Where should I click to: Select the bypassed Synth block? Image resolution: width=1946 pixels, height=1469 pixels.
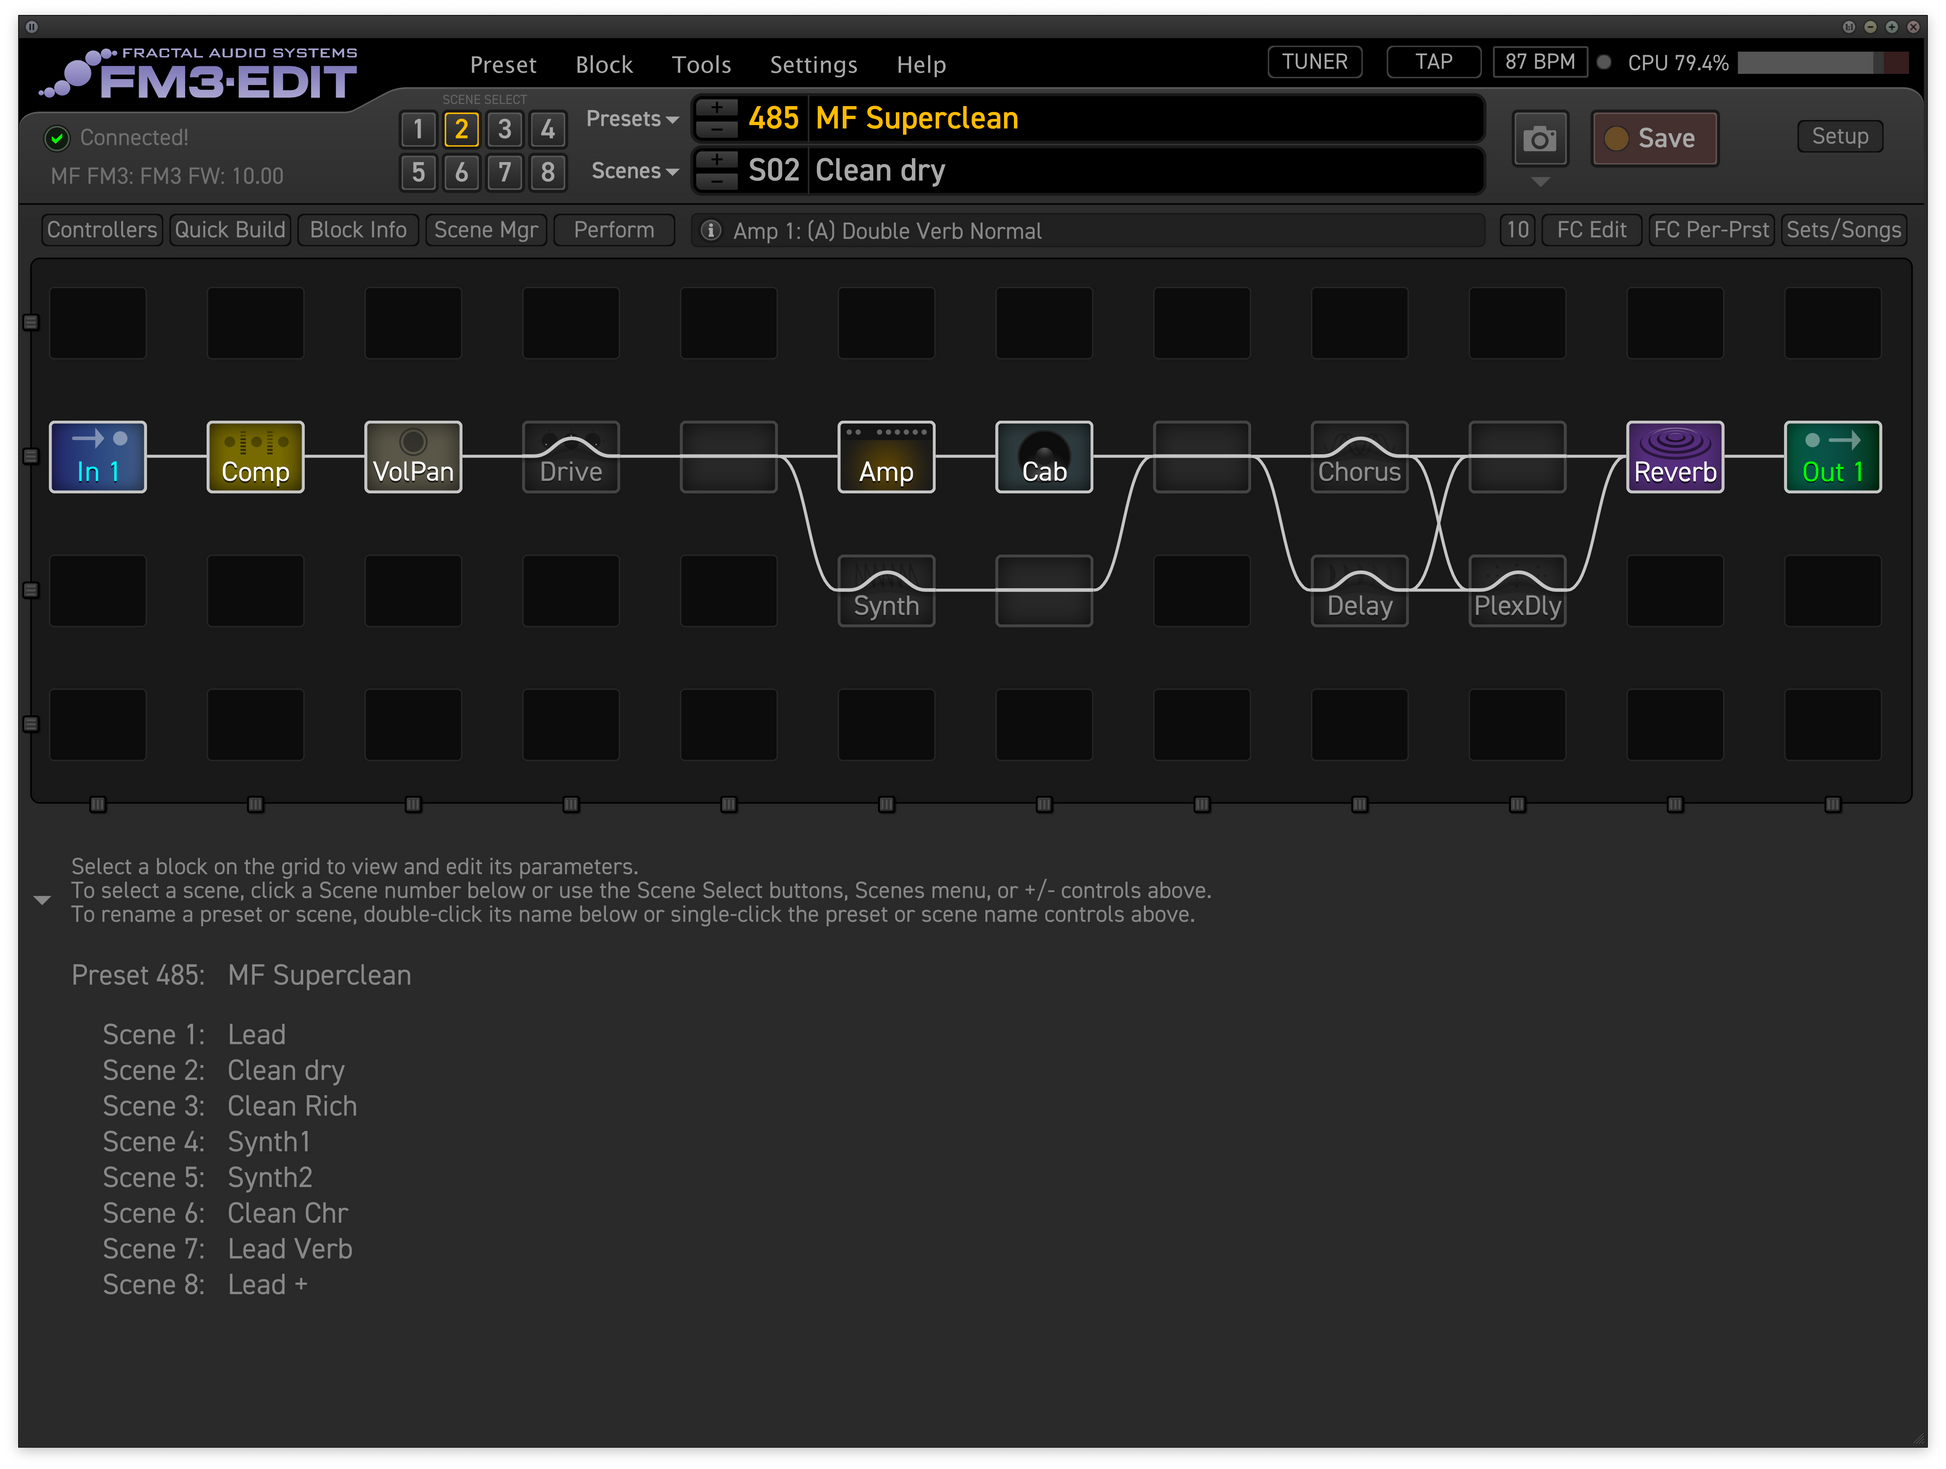click(886, 592)
